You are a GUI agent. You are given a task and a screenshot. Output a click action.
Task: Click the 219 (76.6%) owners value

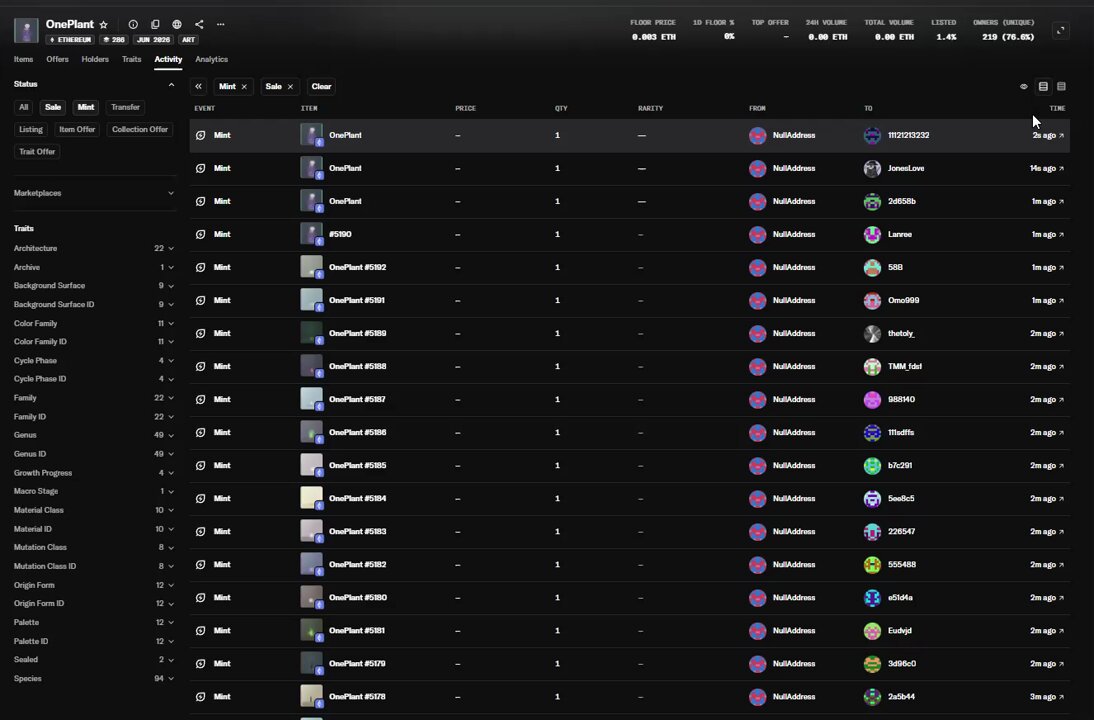(x=1007, y=37)
